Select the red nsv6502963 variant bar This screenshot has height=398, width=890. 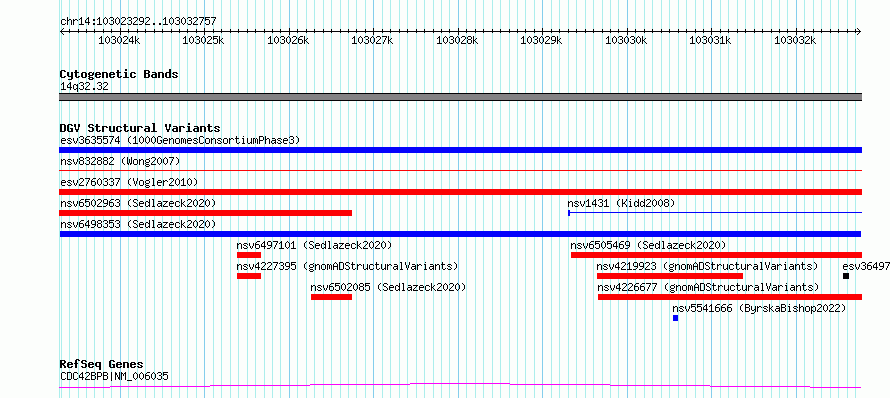[205, 213]
